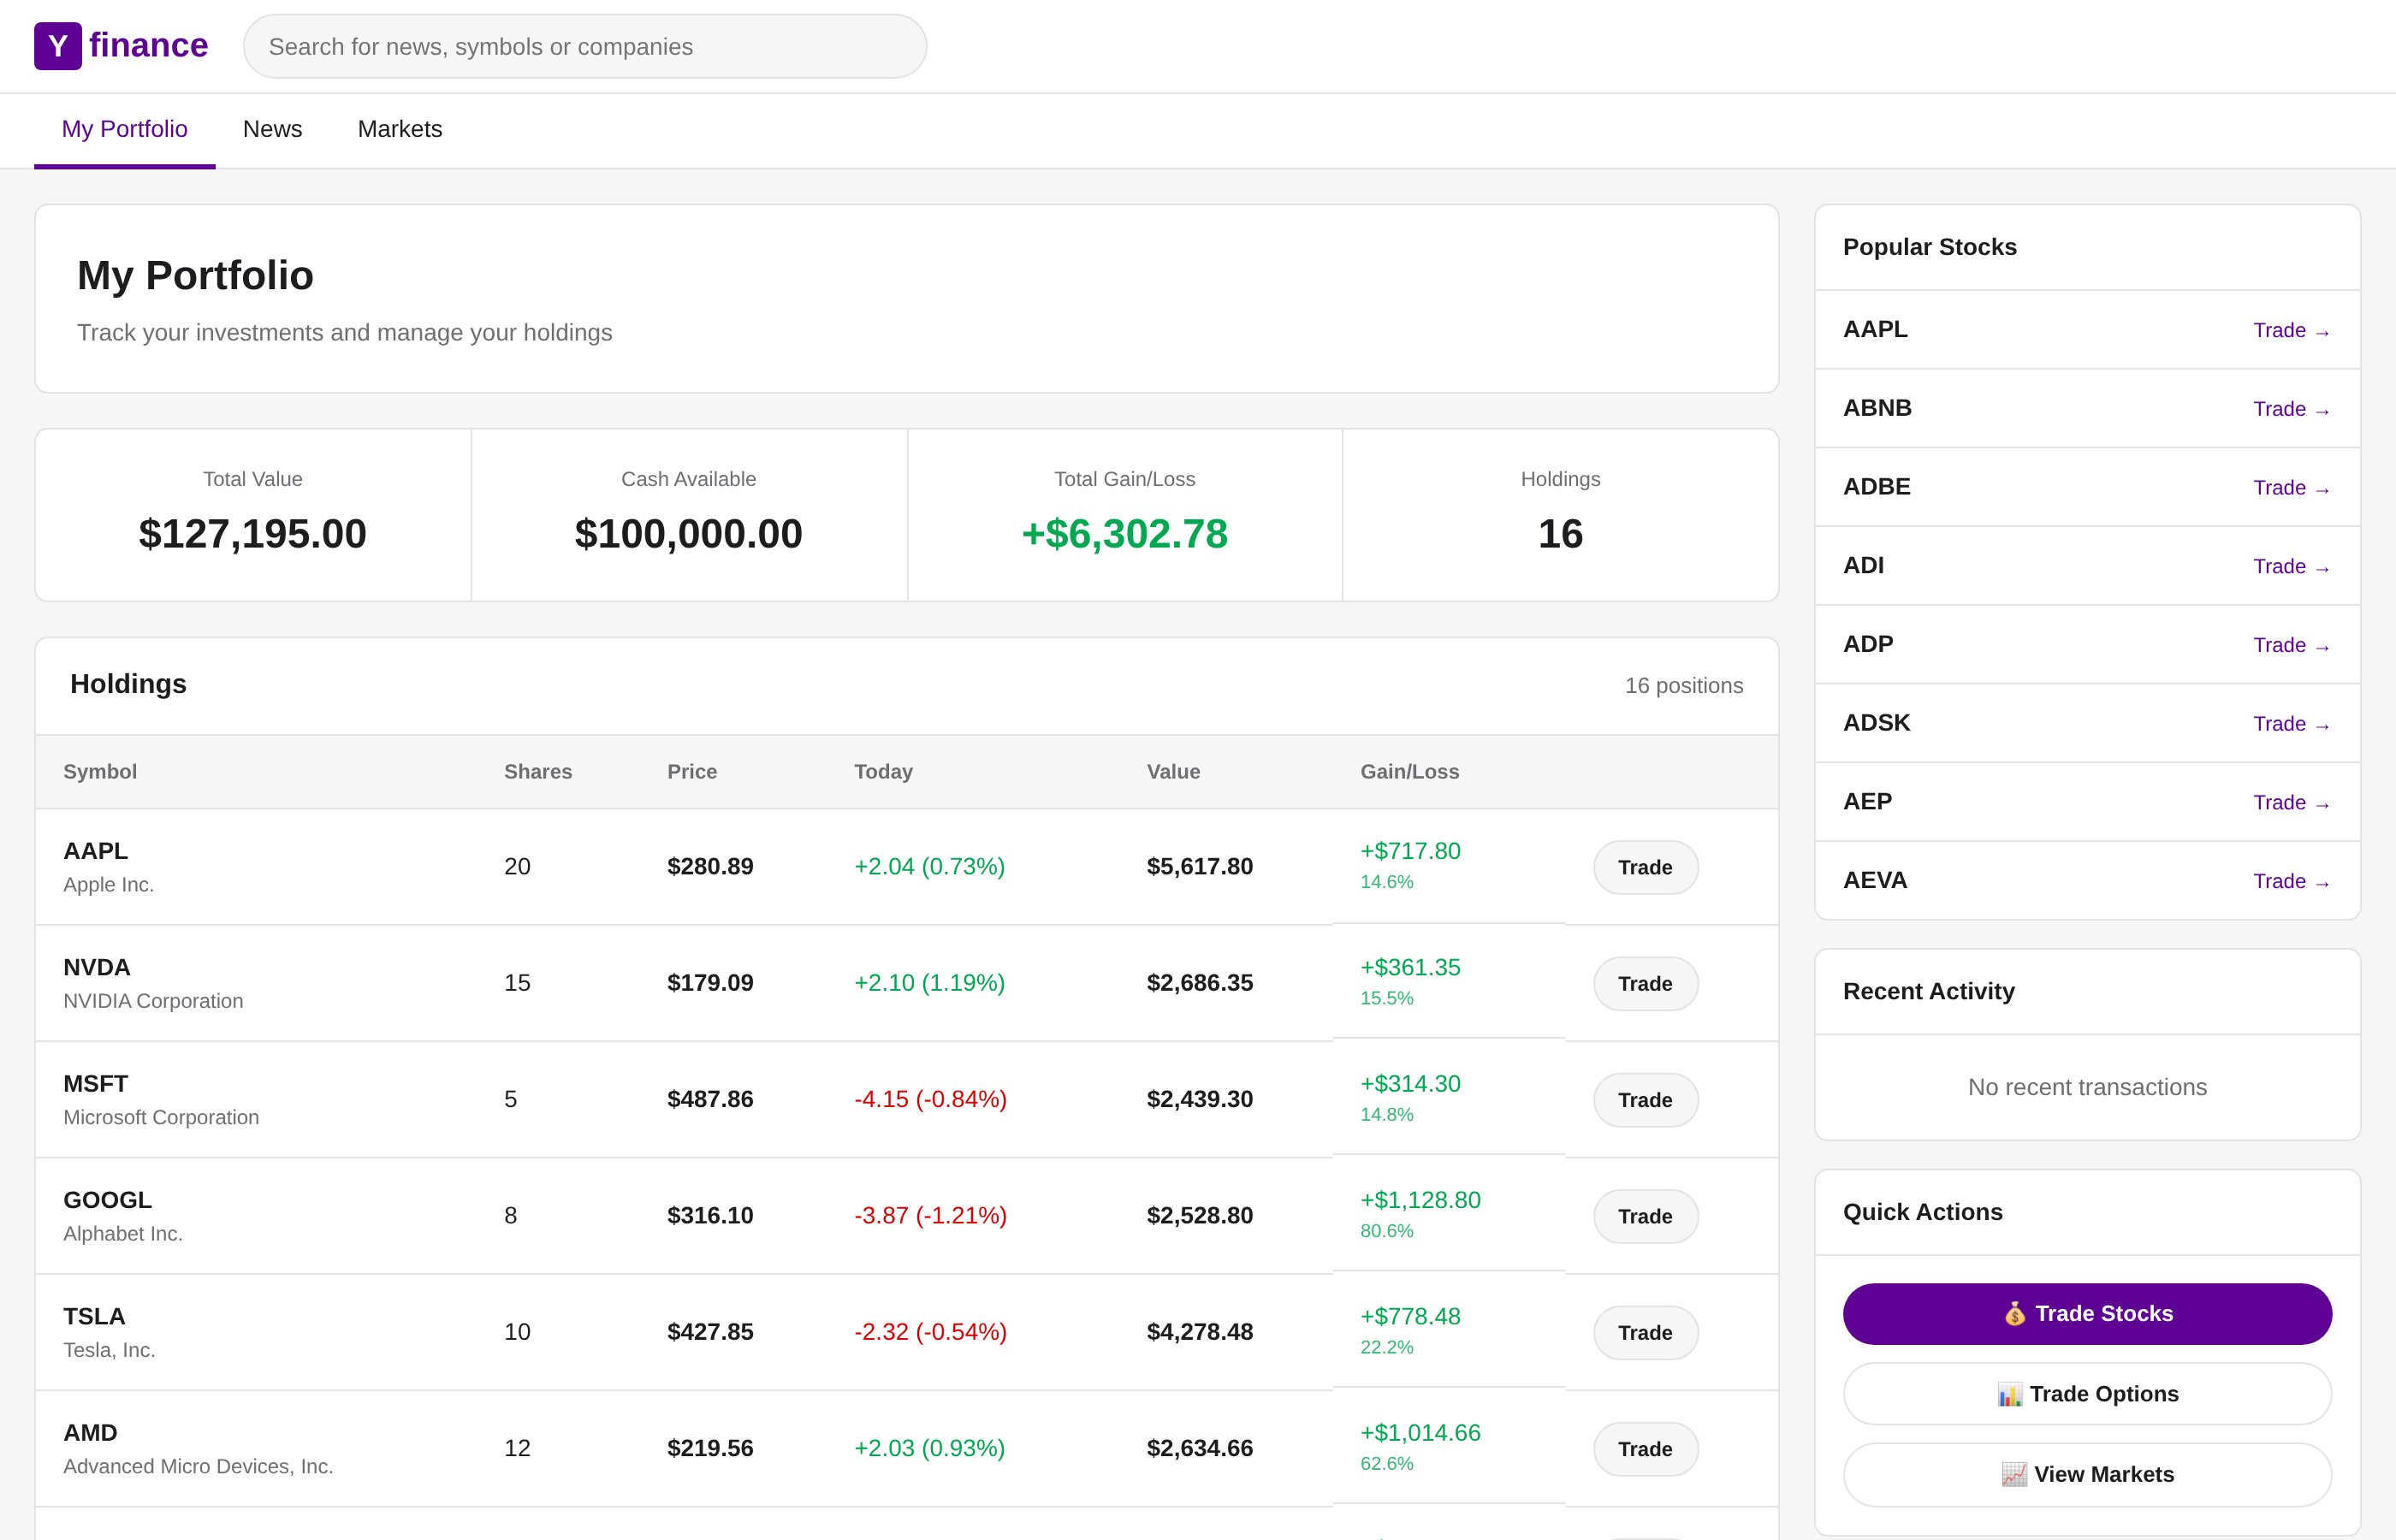Click the Holdings count 16
This screenshot has height=1540, width=2396.
[x=1561, y=534]
